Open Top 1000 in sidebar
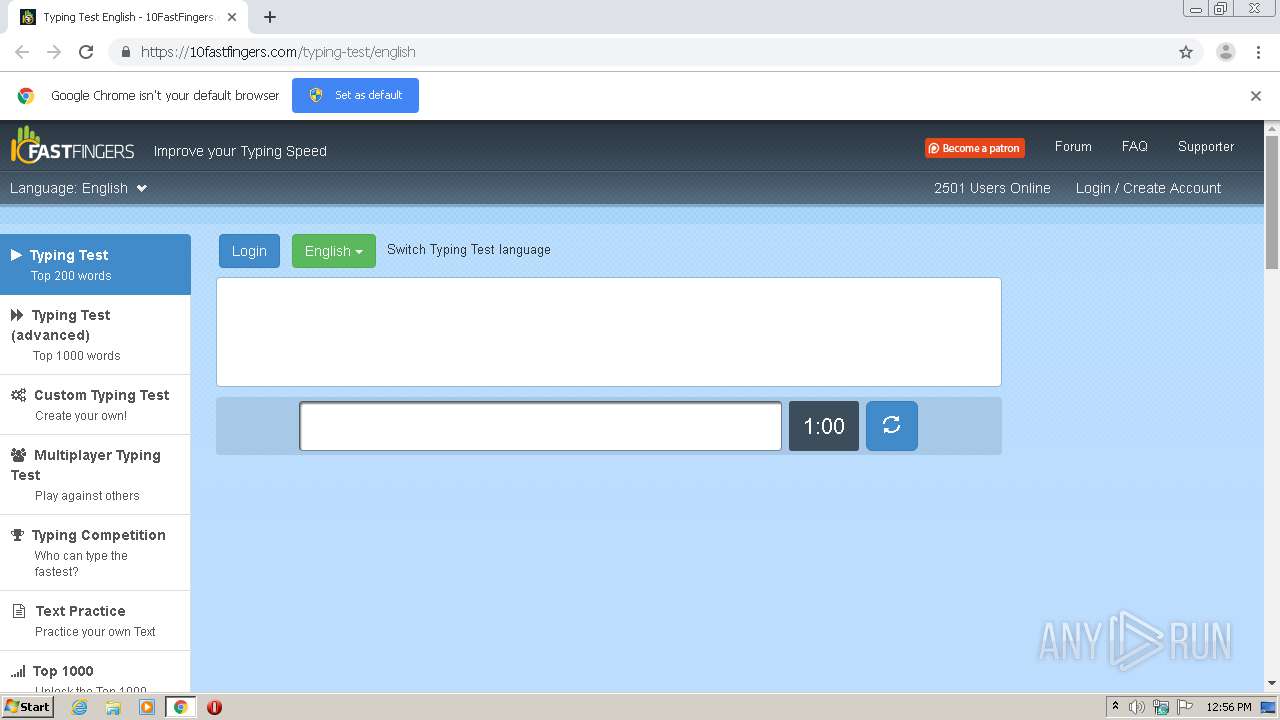1280x720 pixels. (95, 672)
